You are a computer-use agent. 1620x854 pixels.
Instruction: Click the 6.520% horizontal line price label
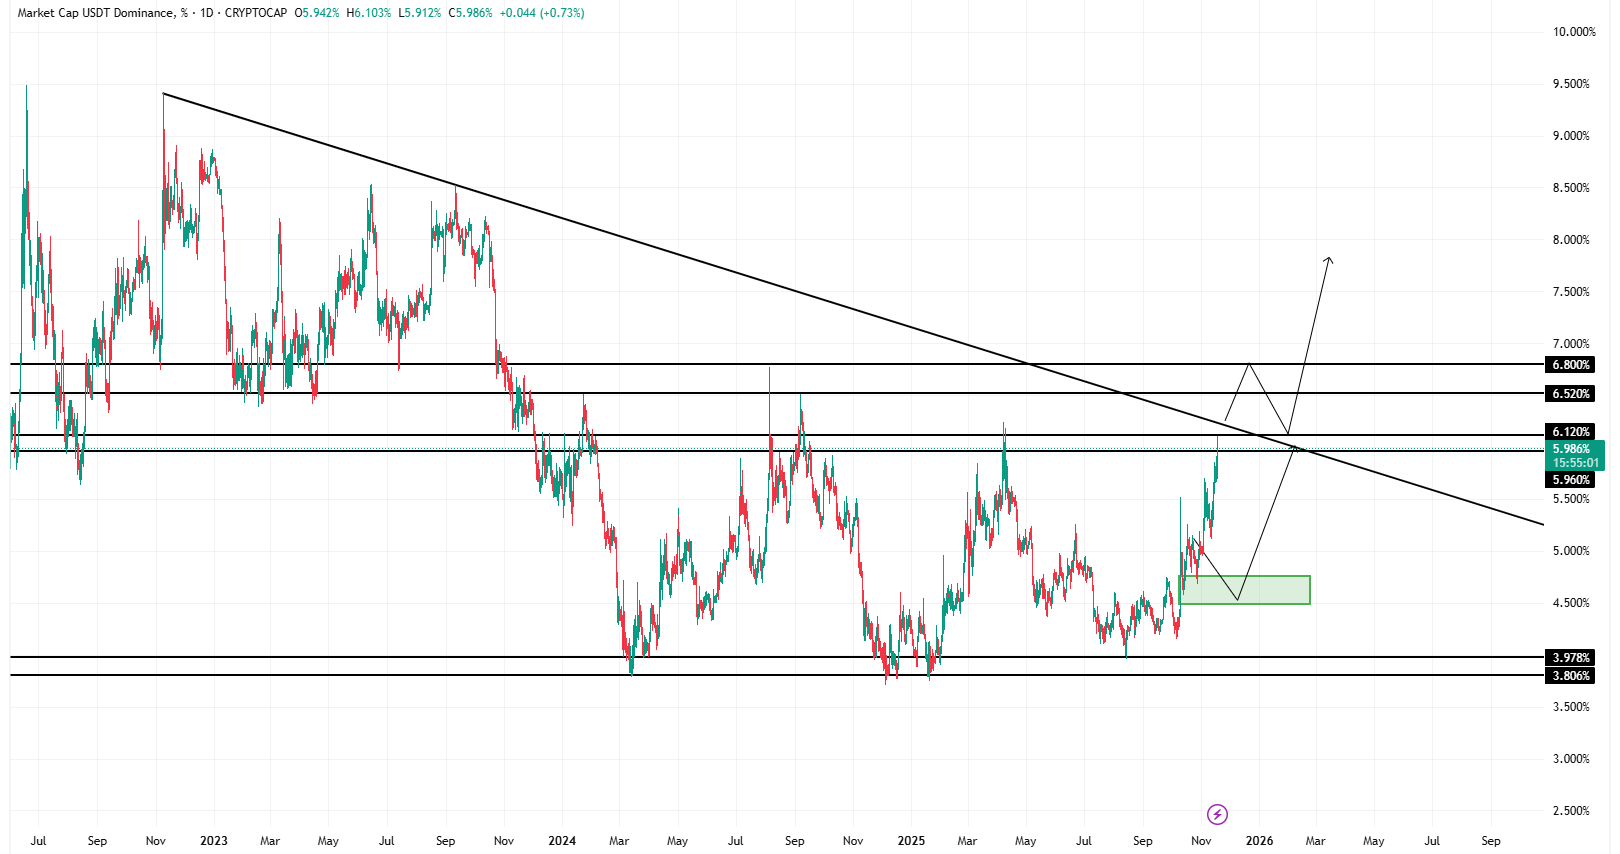pos(1571,394)
